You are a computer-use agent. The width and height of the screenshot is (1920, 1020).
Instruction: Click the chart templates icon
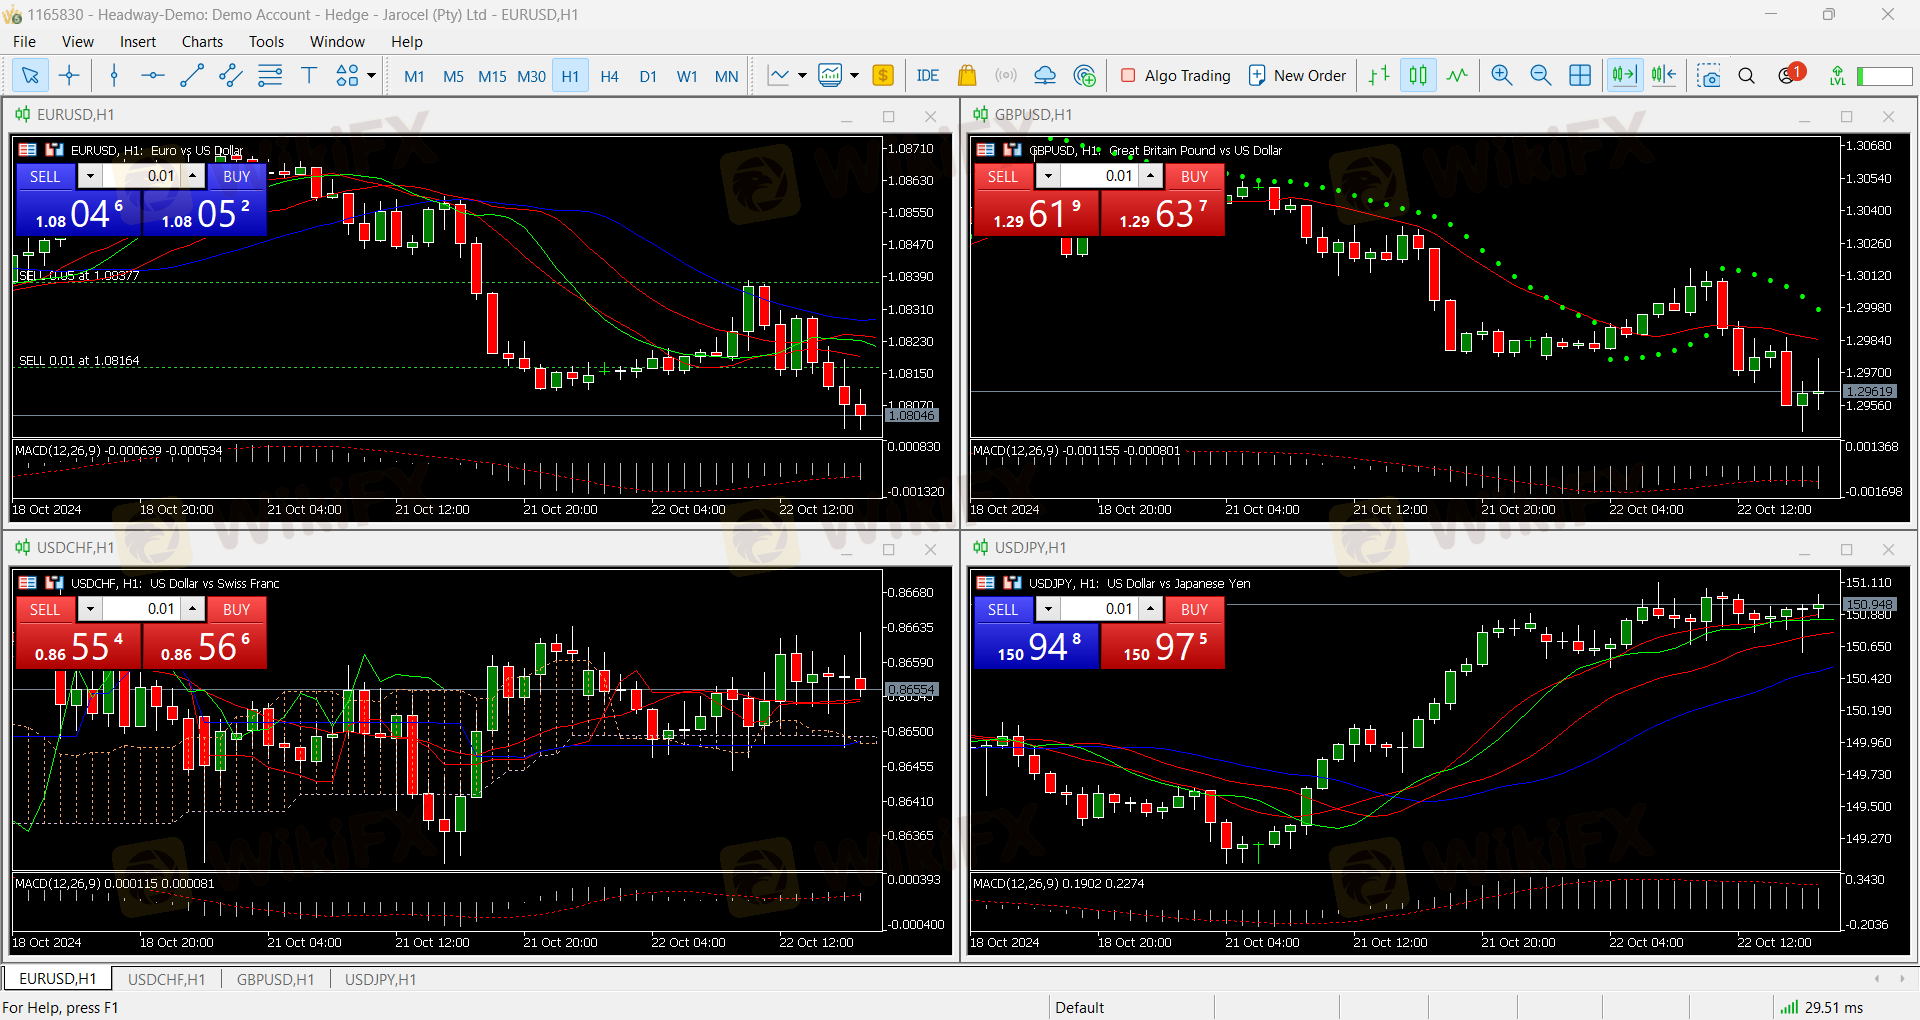point(830,75)
